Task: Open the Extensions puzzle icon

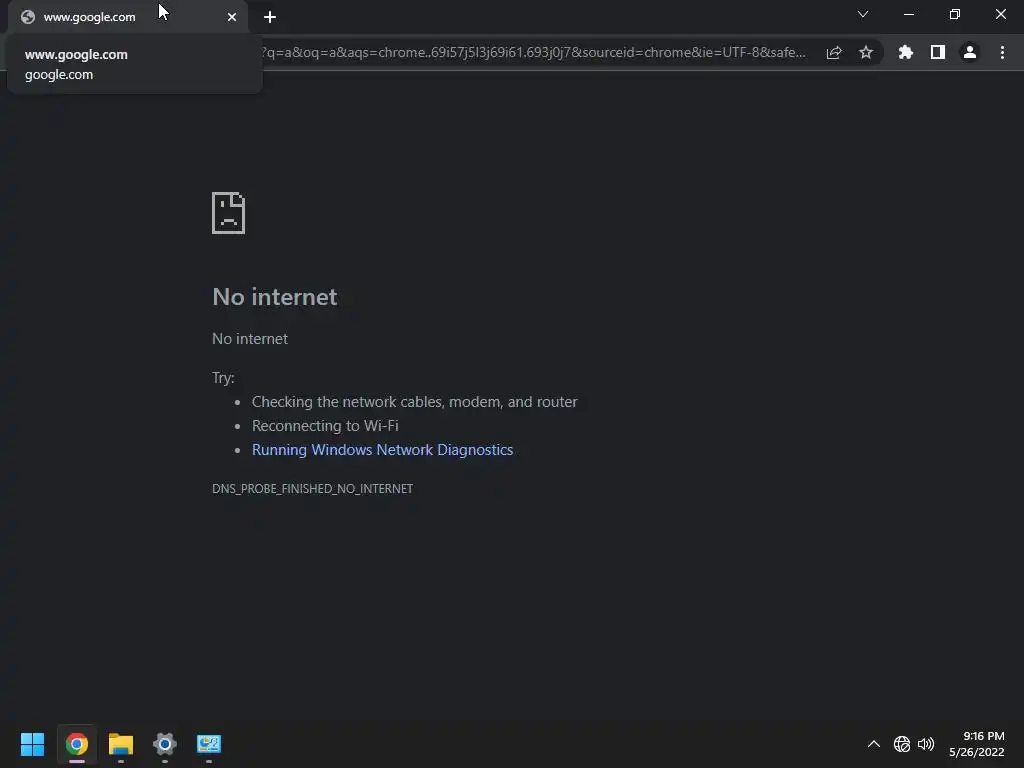Action: pos(906,52)
